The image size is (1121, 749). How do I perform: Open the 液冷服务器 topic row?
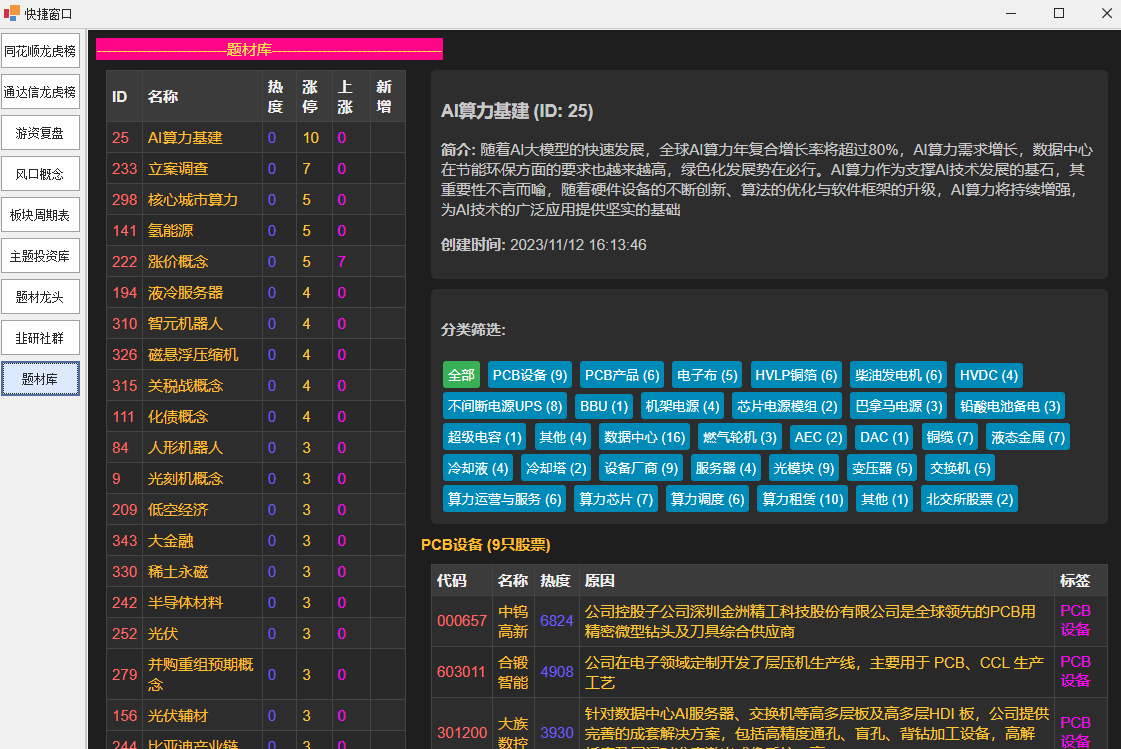point(185,293)
